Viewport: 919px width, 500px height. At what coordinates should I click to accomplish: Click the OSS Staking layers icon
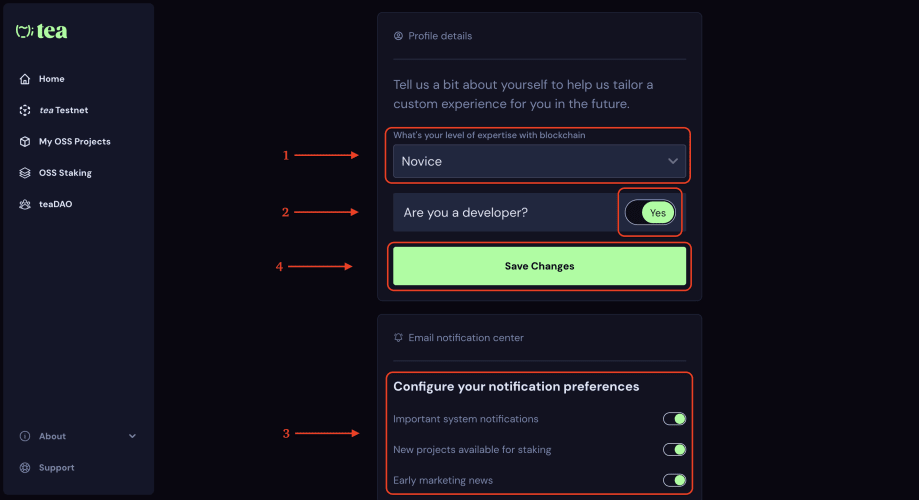coord(25,173)
